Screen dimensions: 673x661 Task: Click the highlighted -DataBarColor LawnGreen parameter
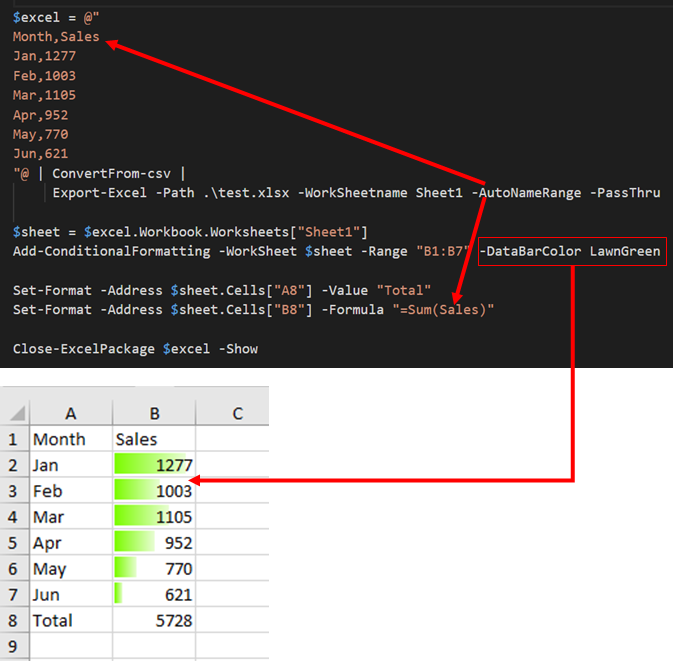[571, 251]
